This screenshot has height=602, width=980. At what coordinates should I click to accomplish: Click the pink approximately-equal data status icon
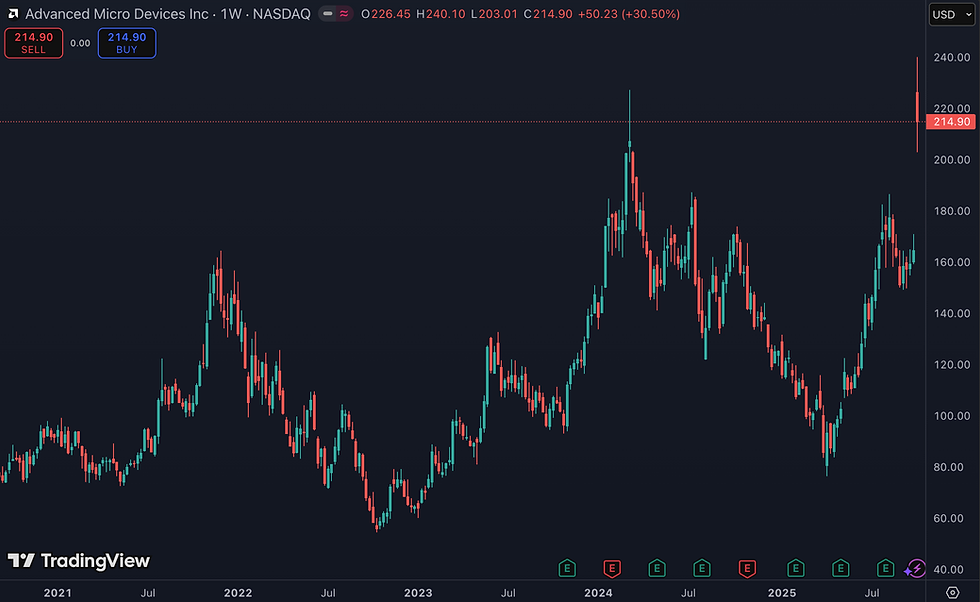click(x=344, y=14)
